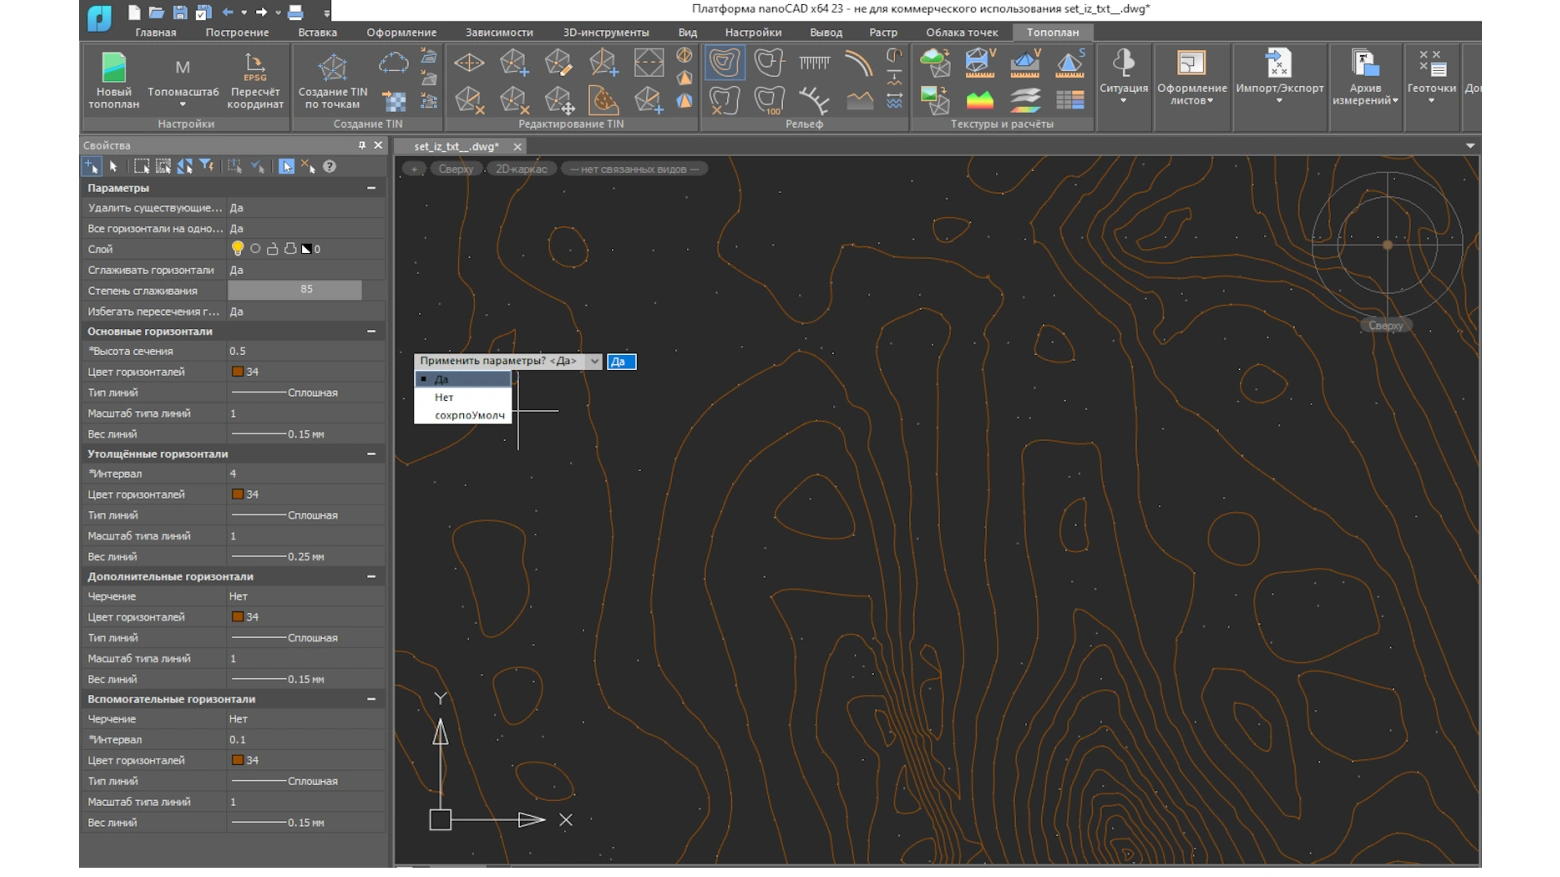The height and width of the screenshot is (877, 1560).
Task: Open the Применить параметры dropdown arrow
Action: (x=594, y=361)
